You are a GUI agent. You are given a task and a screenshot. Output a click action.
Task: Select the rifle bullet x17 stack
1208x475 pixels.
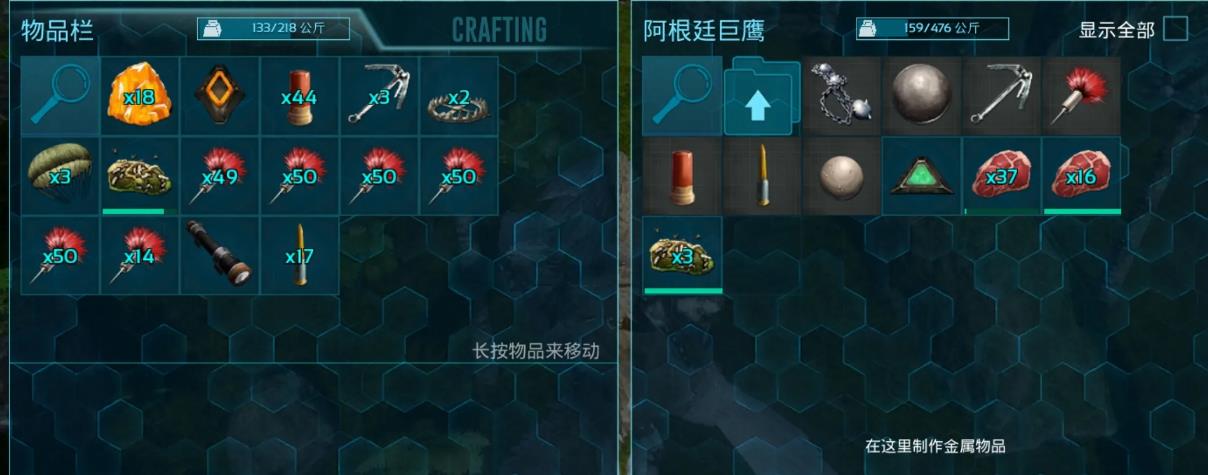point(300,256)
